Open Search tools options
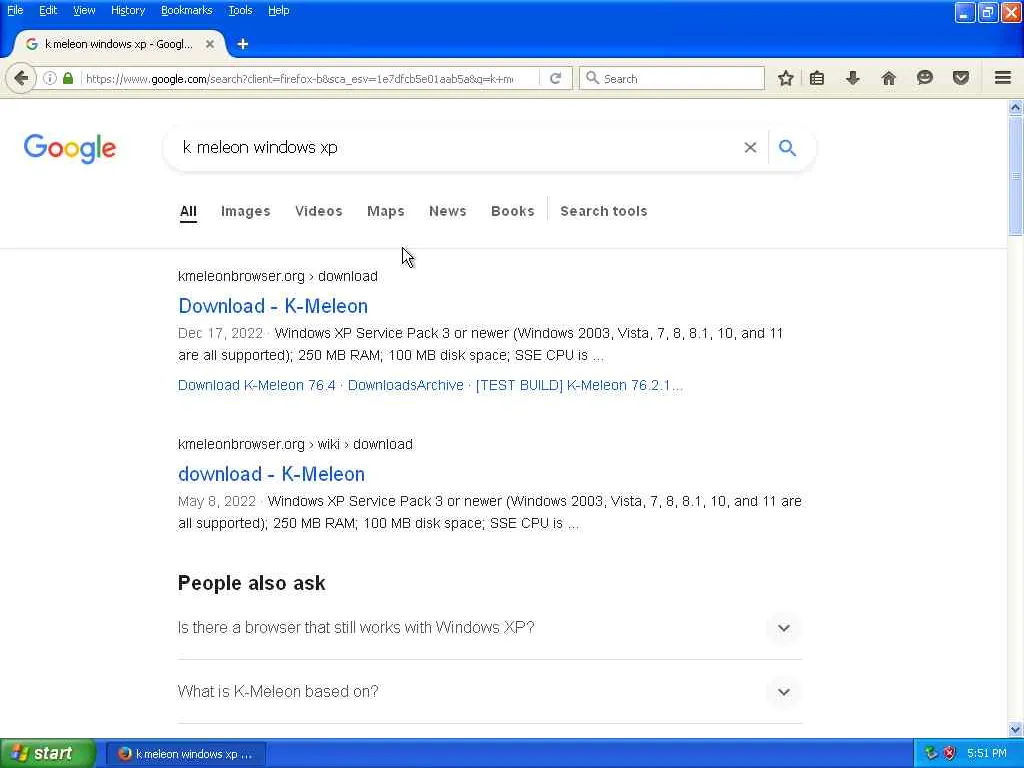This screenshot has height=768, width=1024. coord(603,211)
